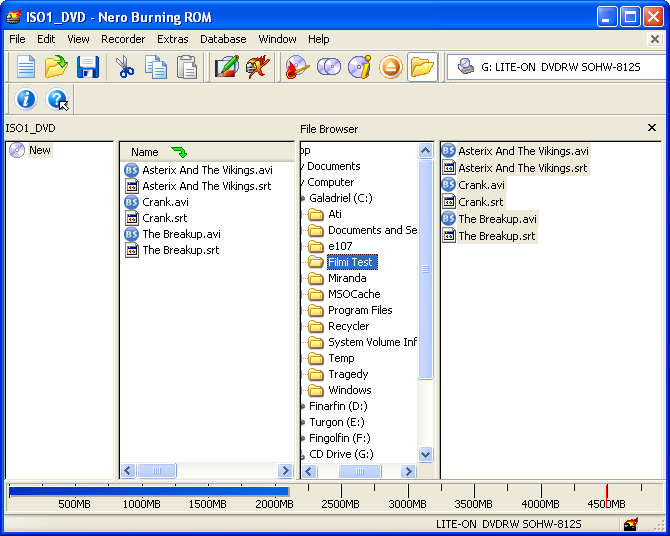
Task: Click the folder tree scroll-down arrow
Action: coord(425,454)
